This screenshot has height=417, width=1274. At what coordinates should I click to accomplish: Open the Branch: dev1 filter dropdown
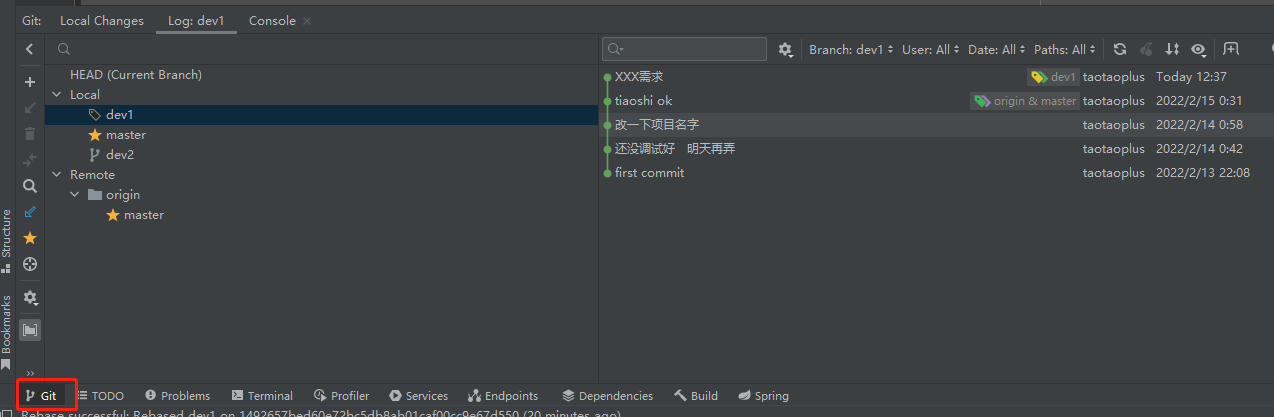(x=850, y=49)
